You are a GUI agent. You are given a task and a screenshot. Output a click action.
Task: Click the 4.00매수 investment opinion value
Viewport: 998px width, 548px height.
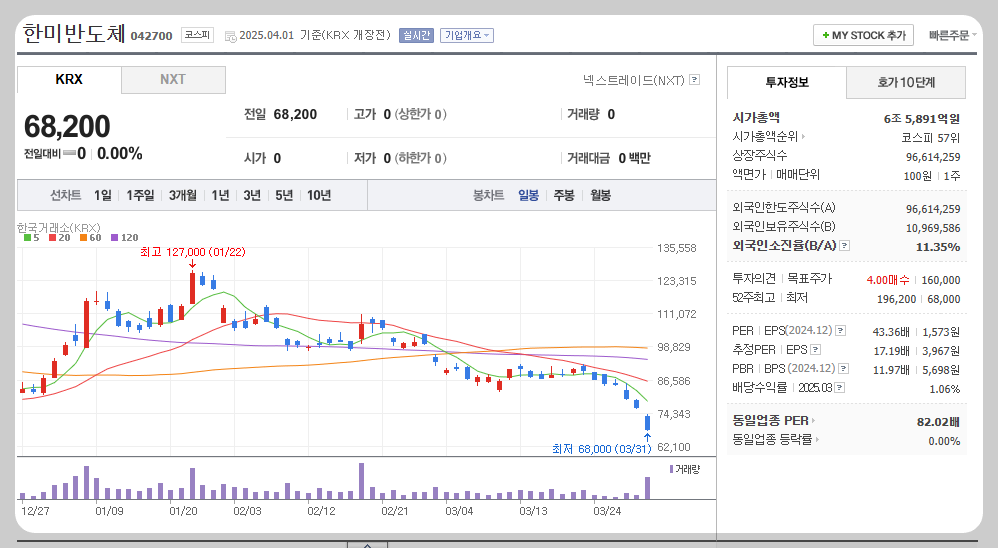coord(888,279)
